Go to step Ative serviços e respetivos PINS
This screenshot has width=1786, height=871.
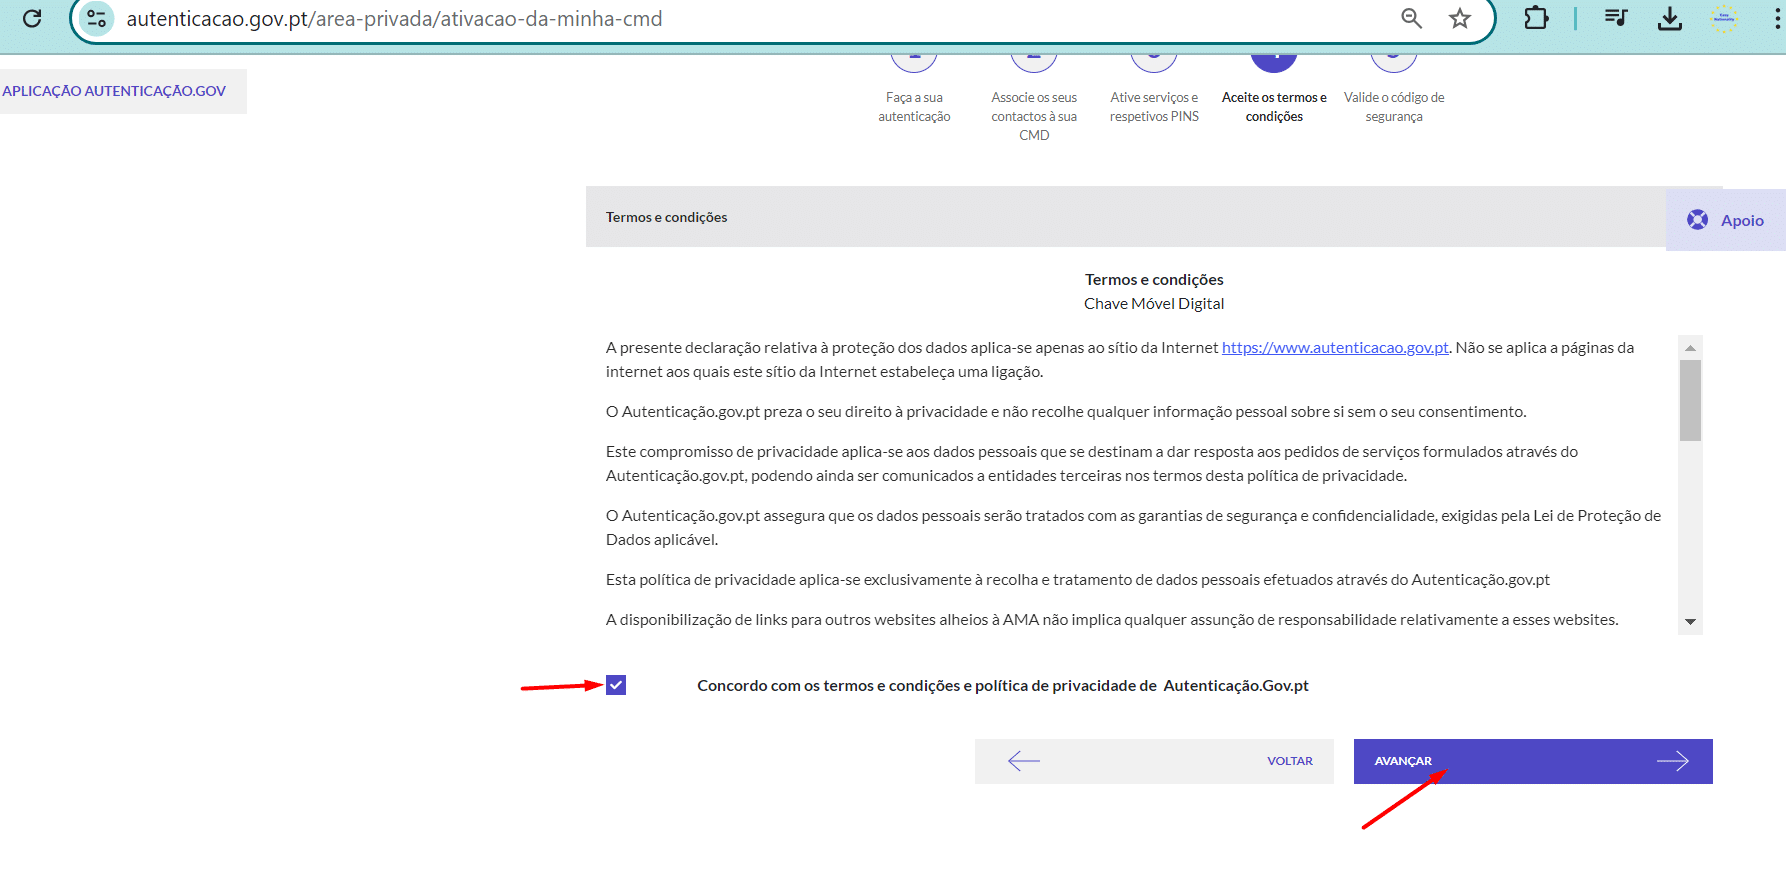pos(1154,107)
